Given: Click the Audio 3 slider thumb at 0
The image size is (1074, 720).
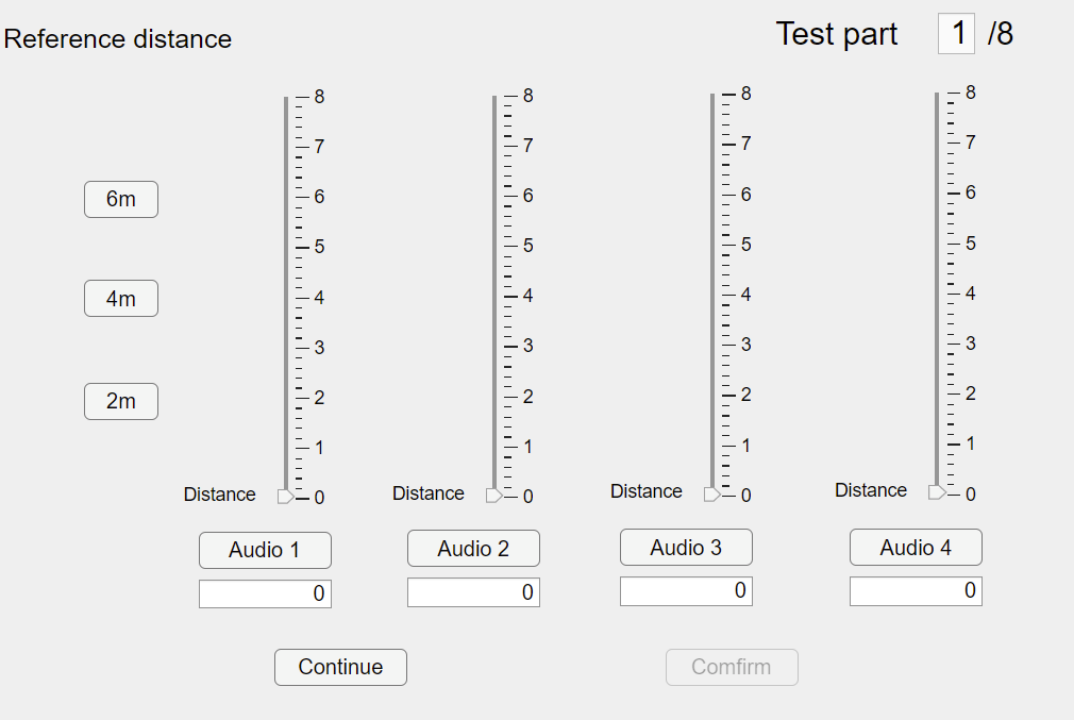Looking at the screenshot, I should tap(711, 494).
